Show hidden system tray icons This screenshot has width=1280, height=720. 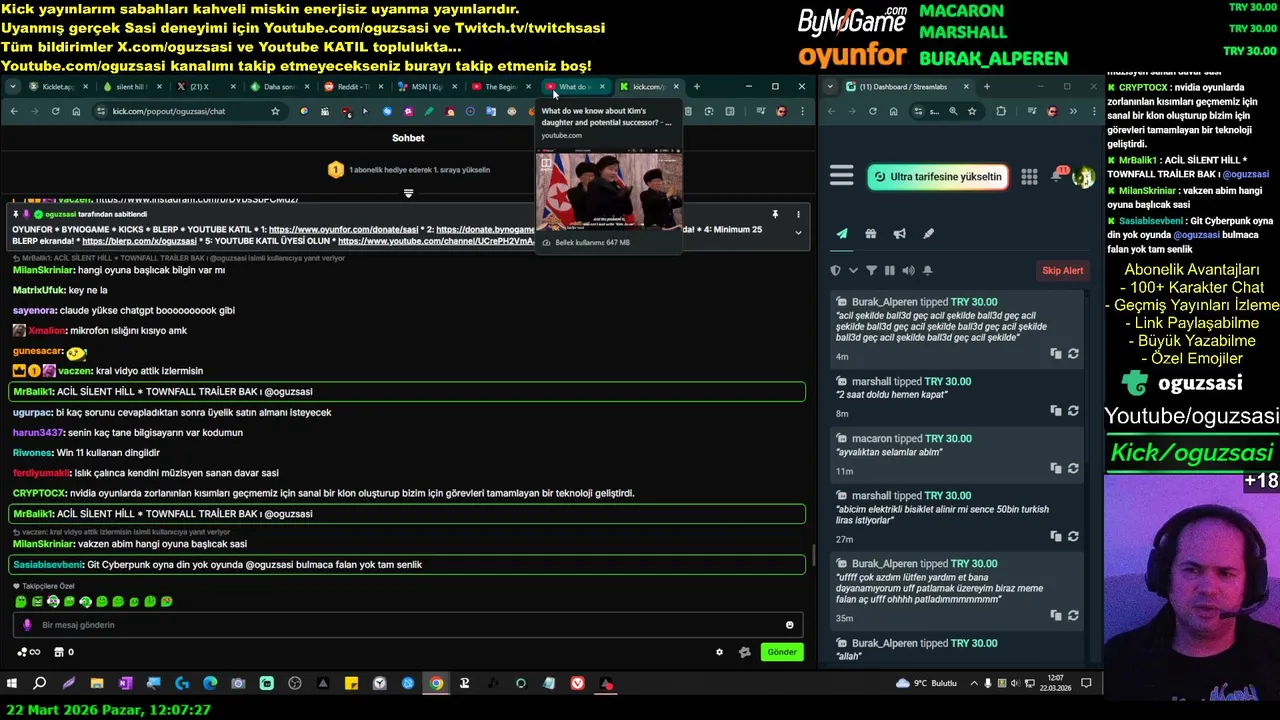(974, 683)
